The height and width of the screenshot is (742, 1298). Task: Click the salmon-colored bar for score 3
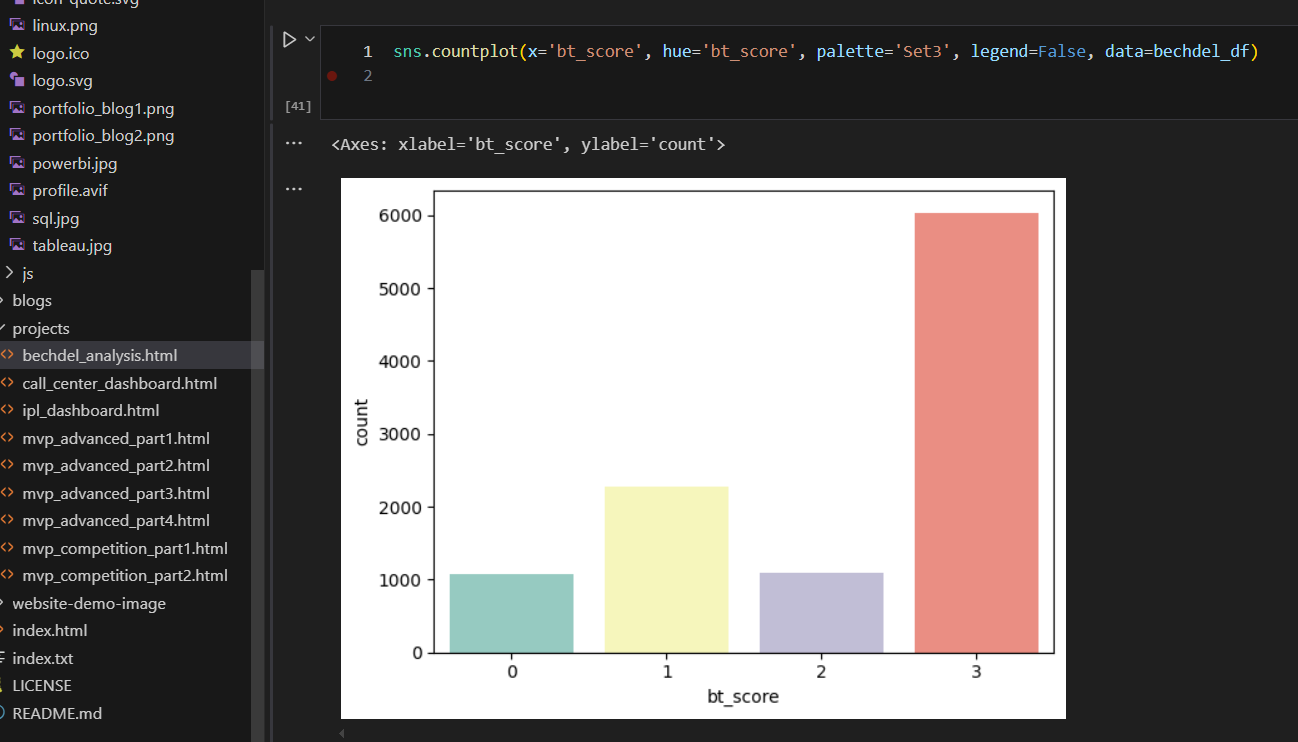pos(976,432)
